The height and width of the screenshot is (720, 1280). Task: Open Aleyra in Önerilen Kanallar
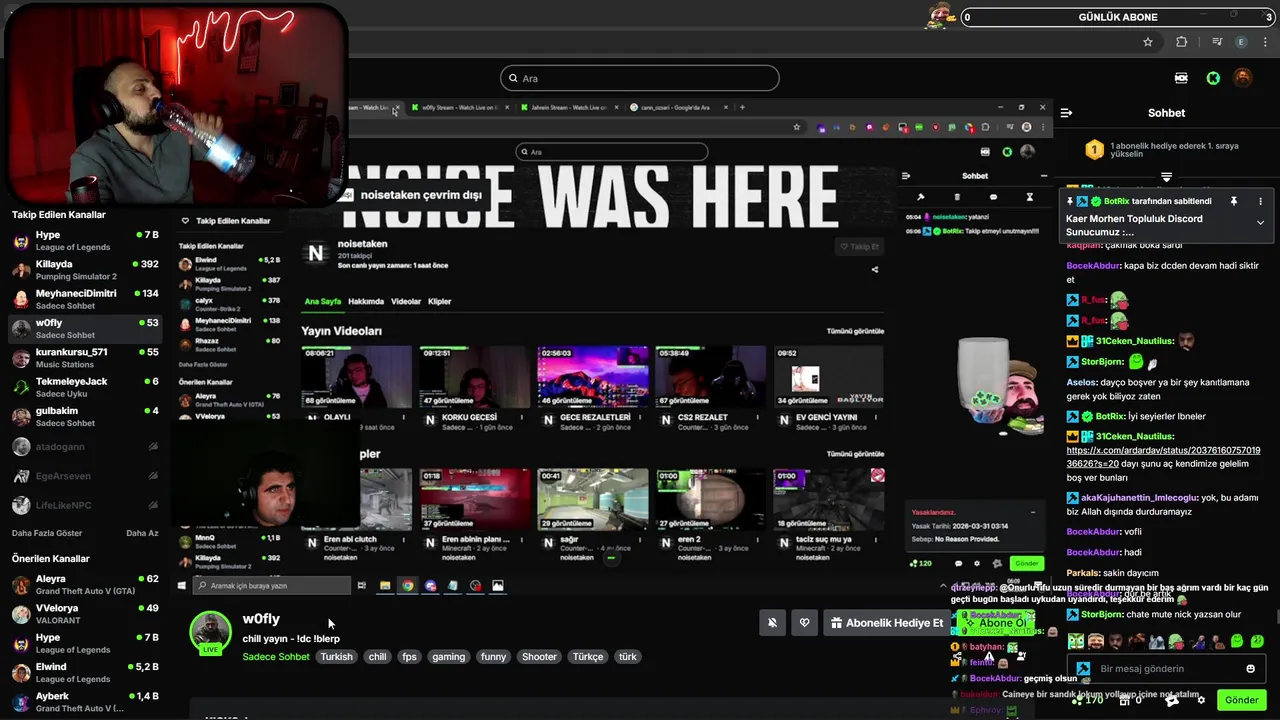[x=85, y=584]
